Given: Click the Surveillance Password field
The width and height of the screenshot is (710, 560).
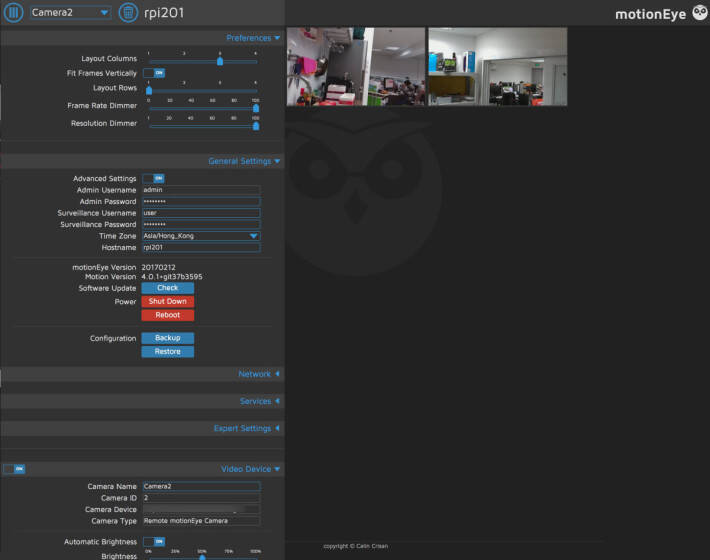Looking at the screenshot, I should coord(201,225).
